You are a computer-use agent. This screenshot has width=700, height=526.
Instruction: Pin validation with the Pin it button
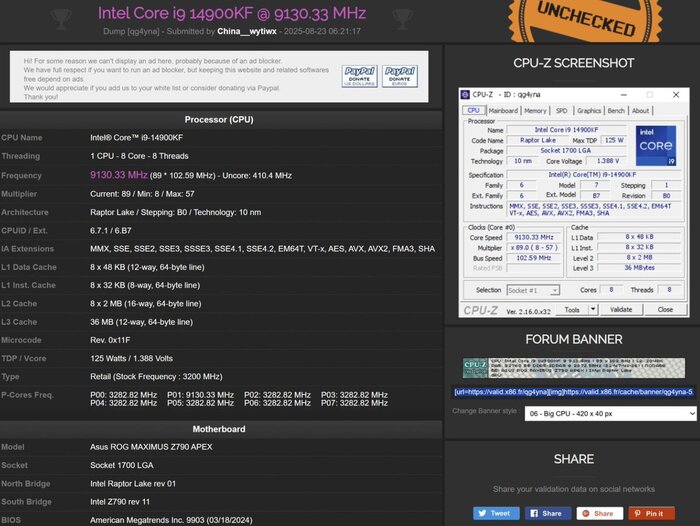click(651, 513)
